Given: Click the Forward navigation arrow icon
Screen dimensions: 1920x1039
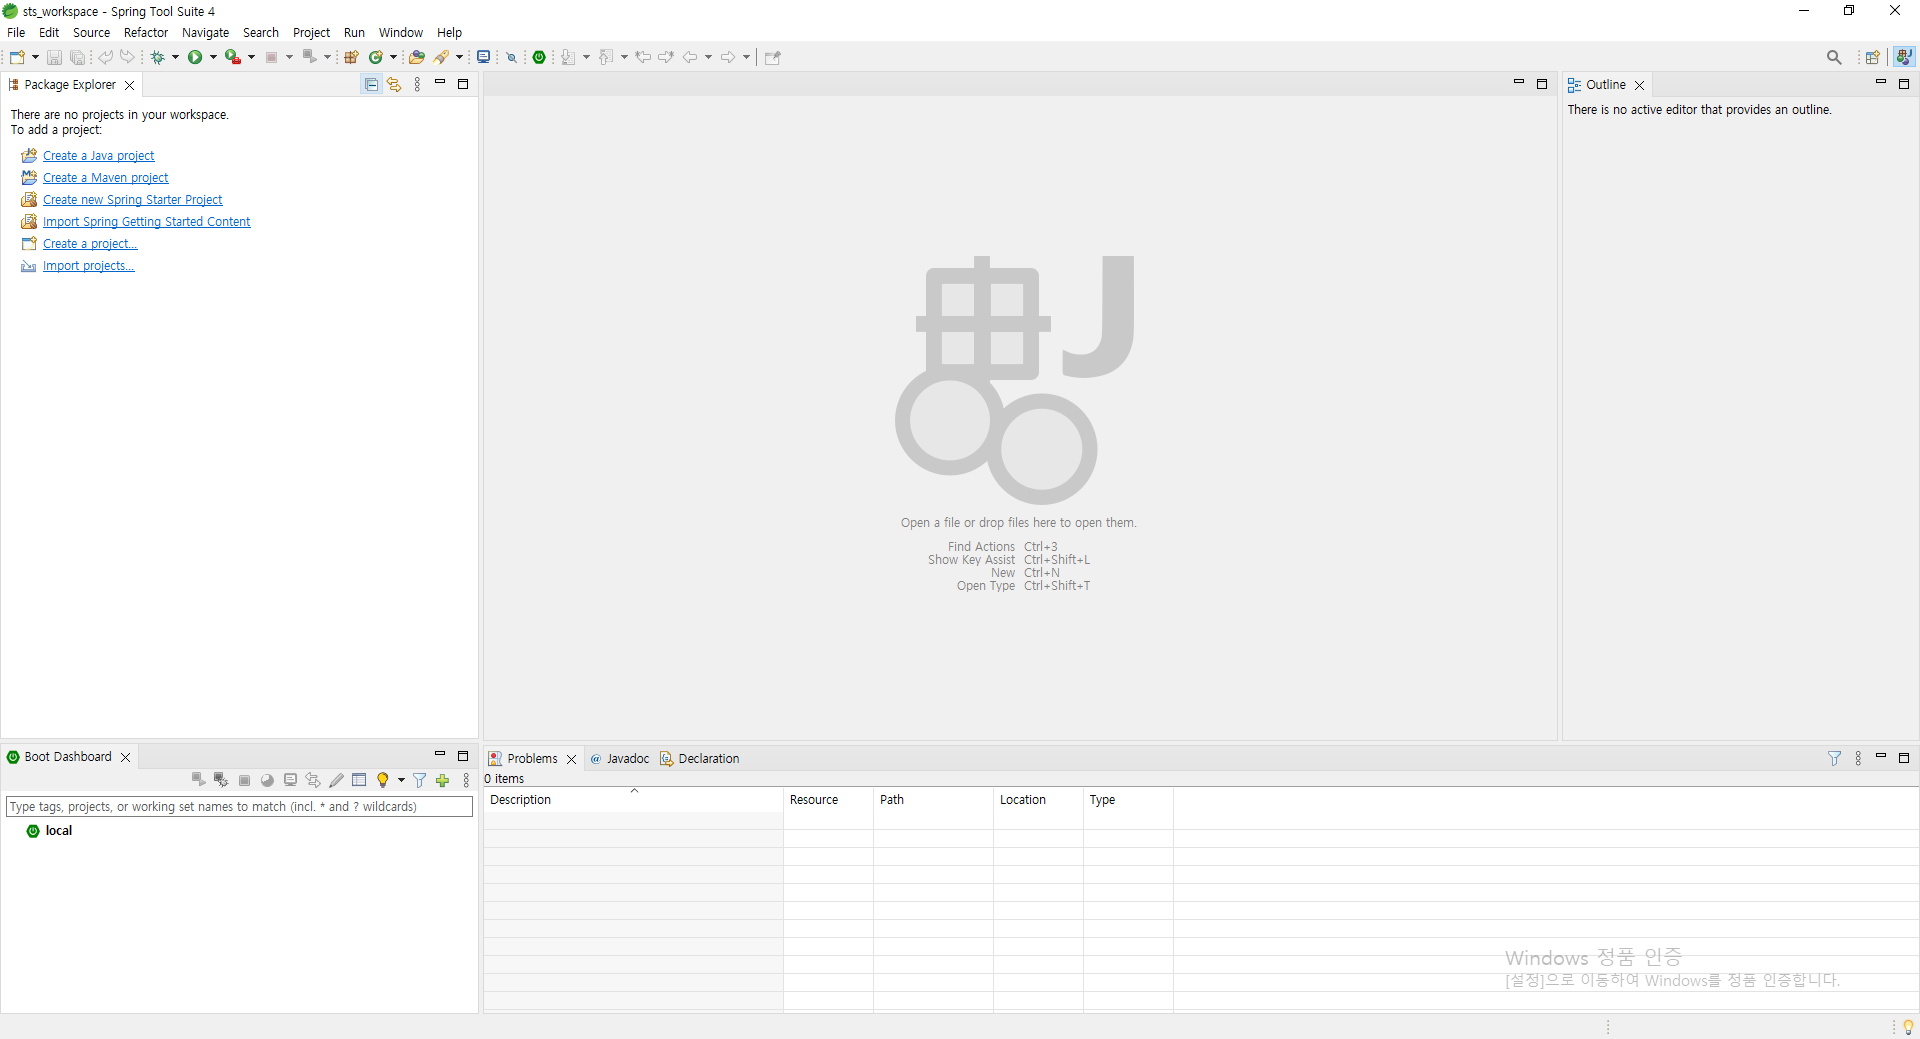Looking at the screenshot, I should coord(728,57).
